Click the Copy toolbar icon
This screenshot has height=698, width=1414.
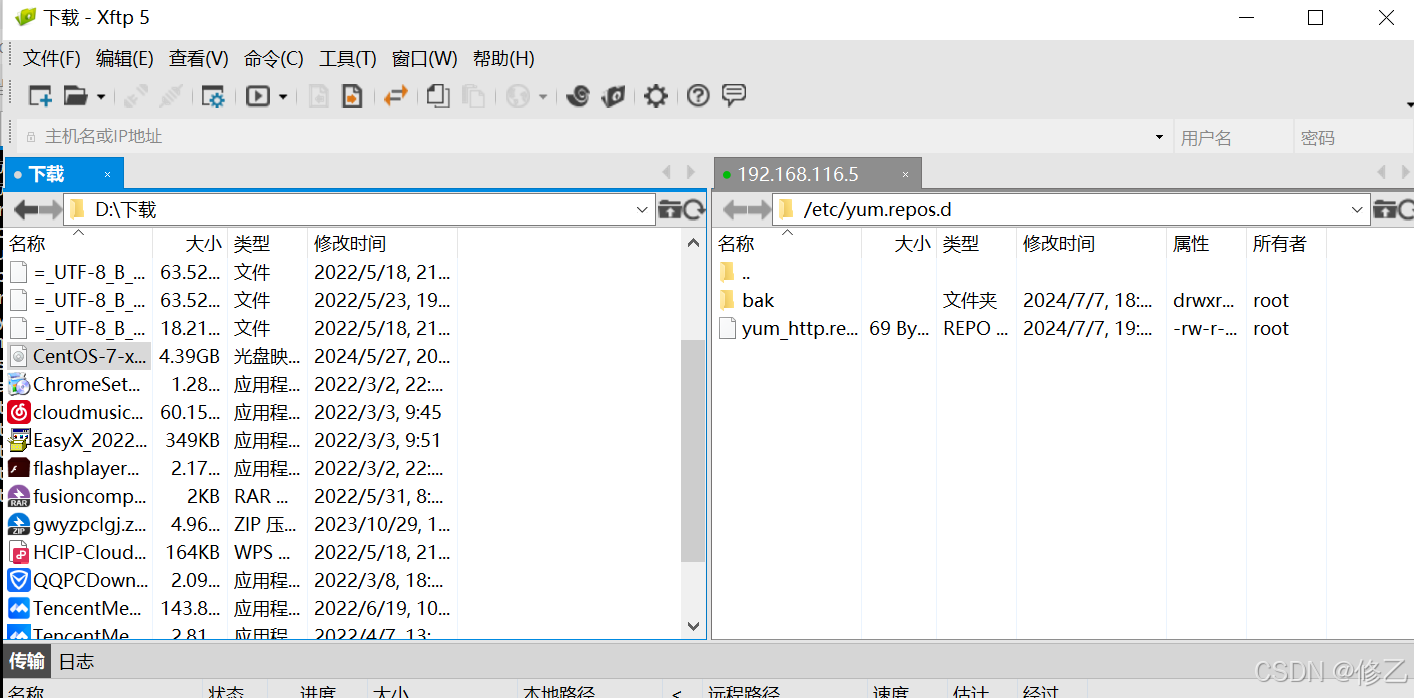[438, 96]
